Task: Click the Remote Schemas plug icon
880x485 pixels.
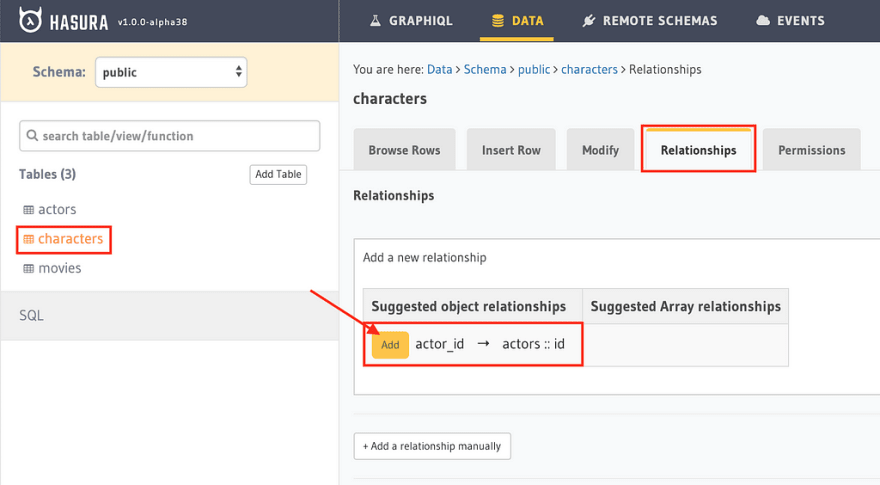Action: tap(588, 21)
